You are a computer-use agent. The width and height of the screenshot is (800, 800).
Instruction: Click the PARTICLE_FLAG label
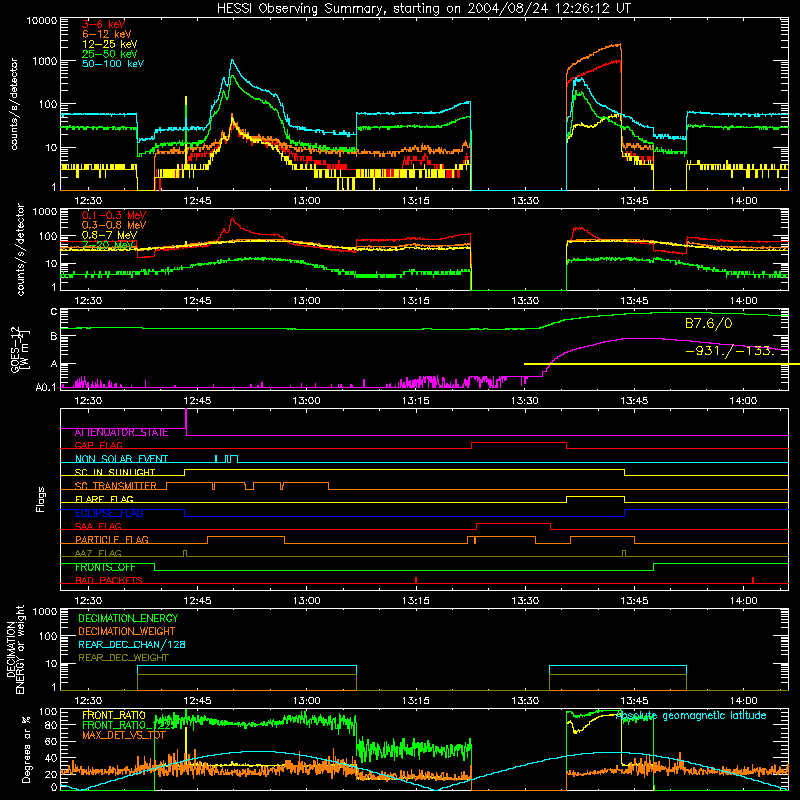[112, 539]
